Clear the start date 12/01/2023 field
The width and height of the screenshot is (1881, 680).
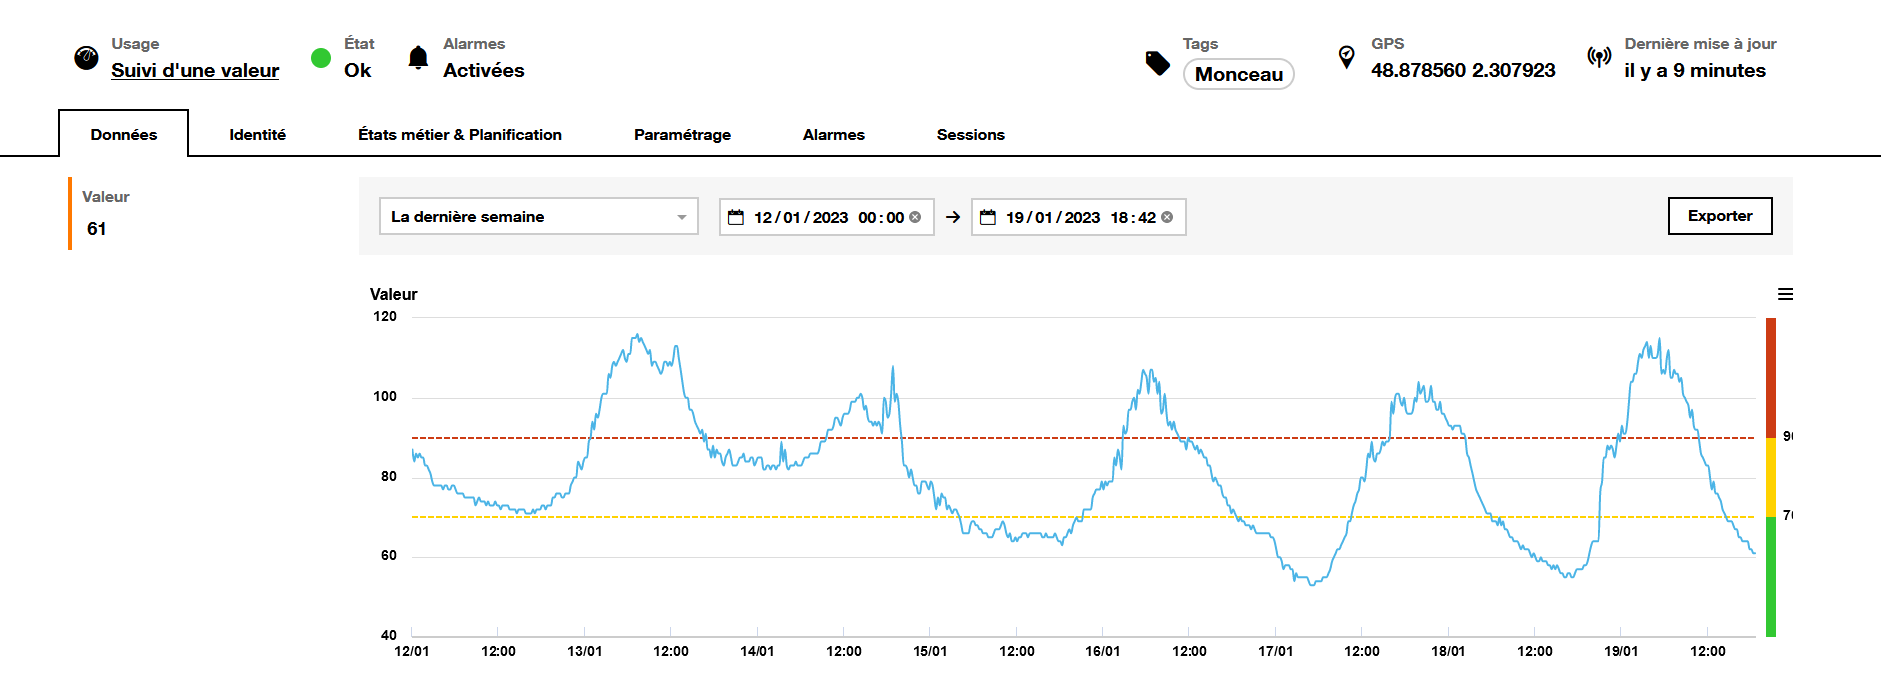point(915,217)
